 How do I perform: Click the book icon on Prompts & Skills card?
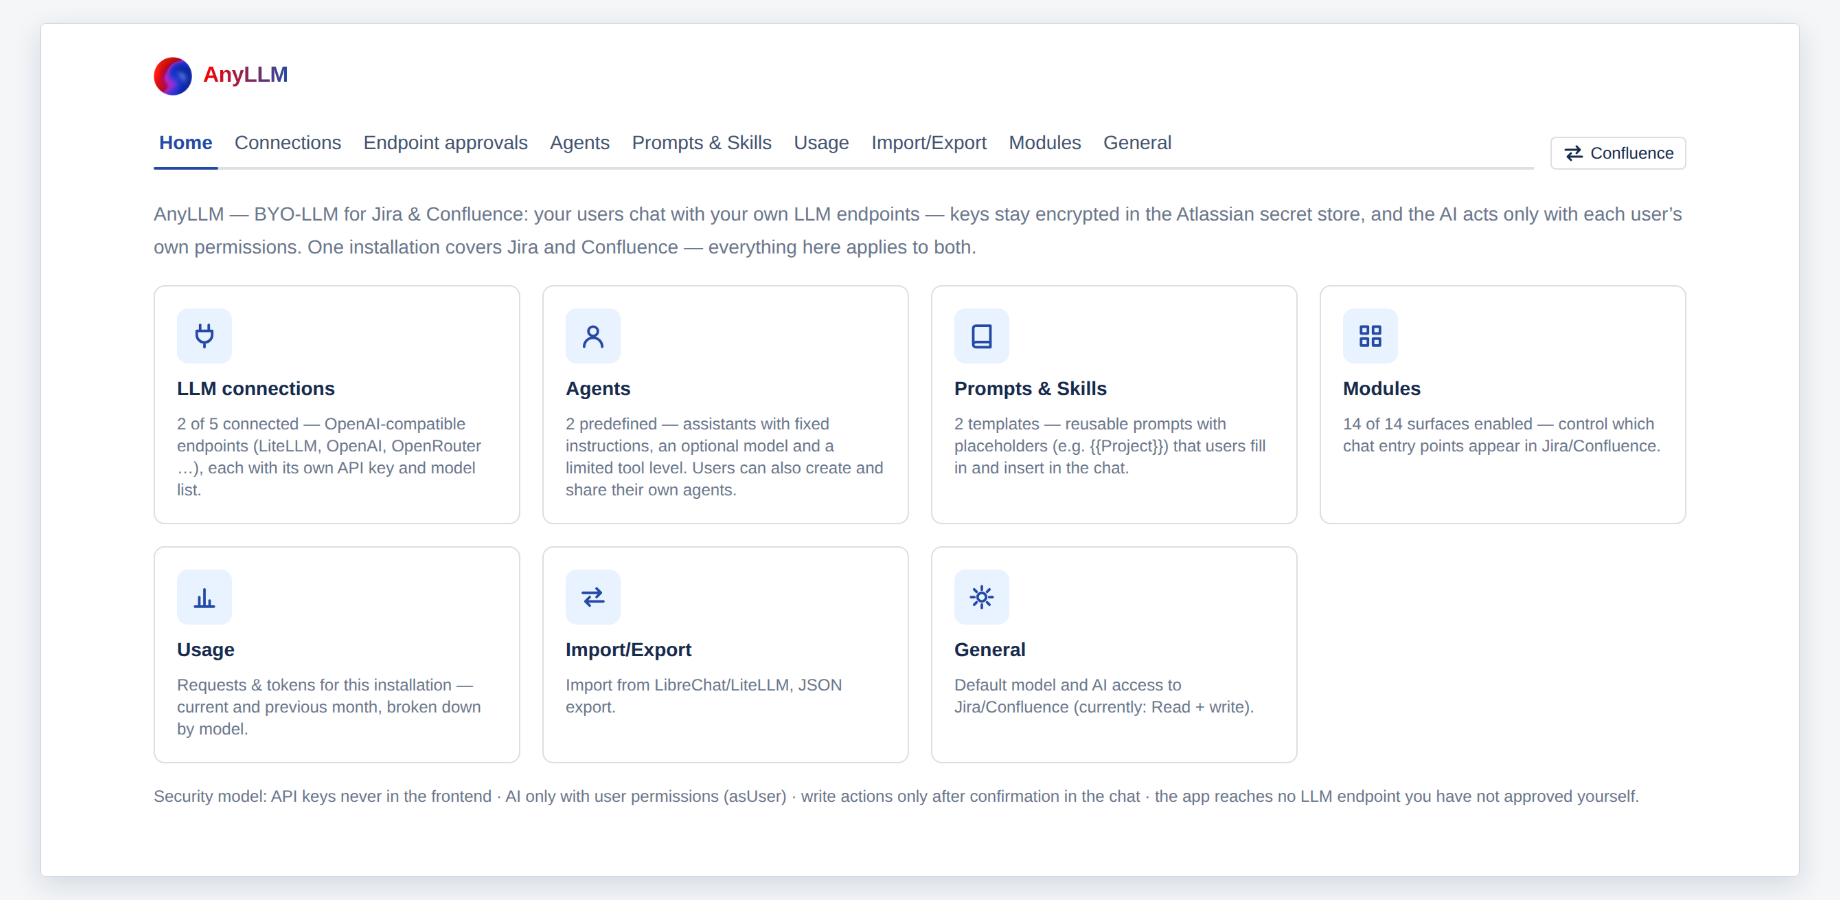coord(982,336)
